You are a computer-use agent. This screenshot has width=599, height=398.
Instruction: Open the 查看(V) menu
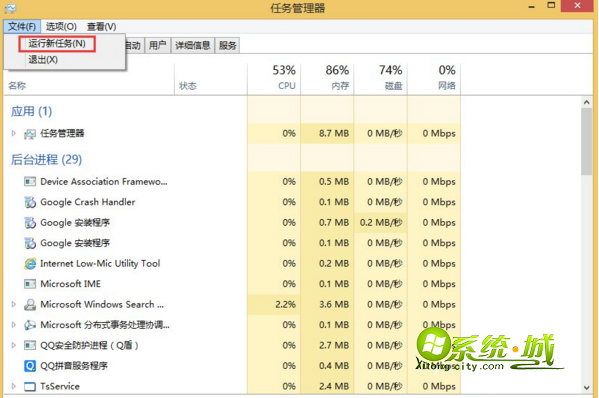click(x=101, y=26)
